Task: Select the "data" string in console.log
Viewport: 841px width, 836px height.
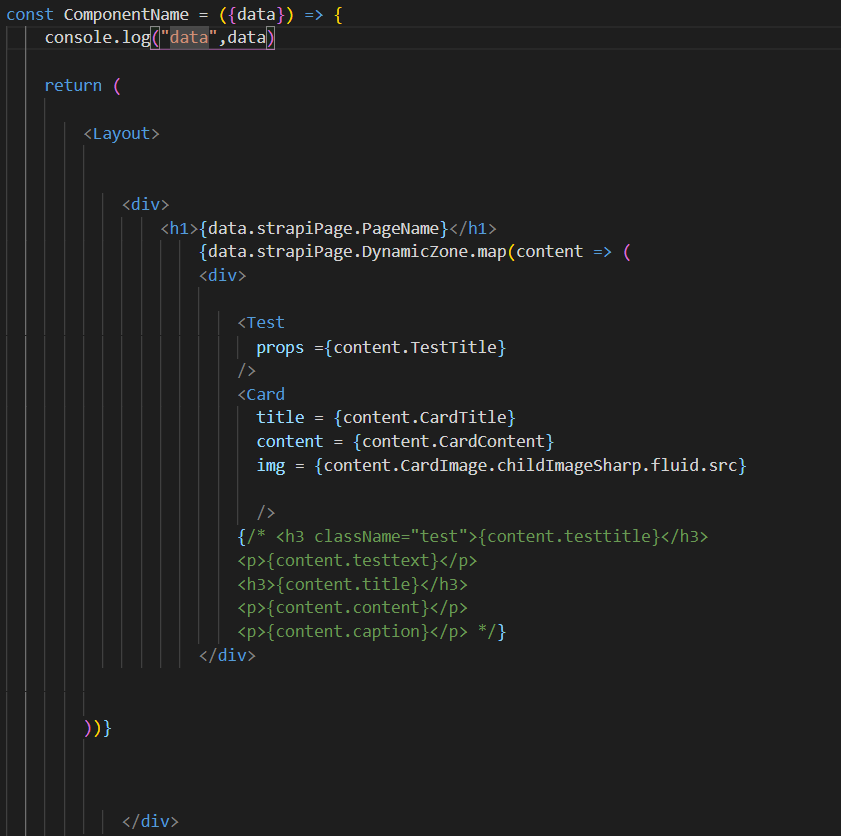Action: (189, 38)
